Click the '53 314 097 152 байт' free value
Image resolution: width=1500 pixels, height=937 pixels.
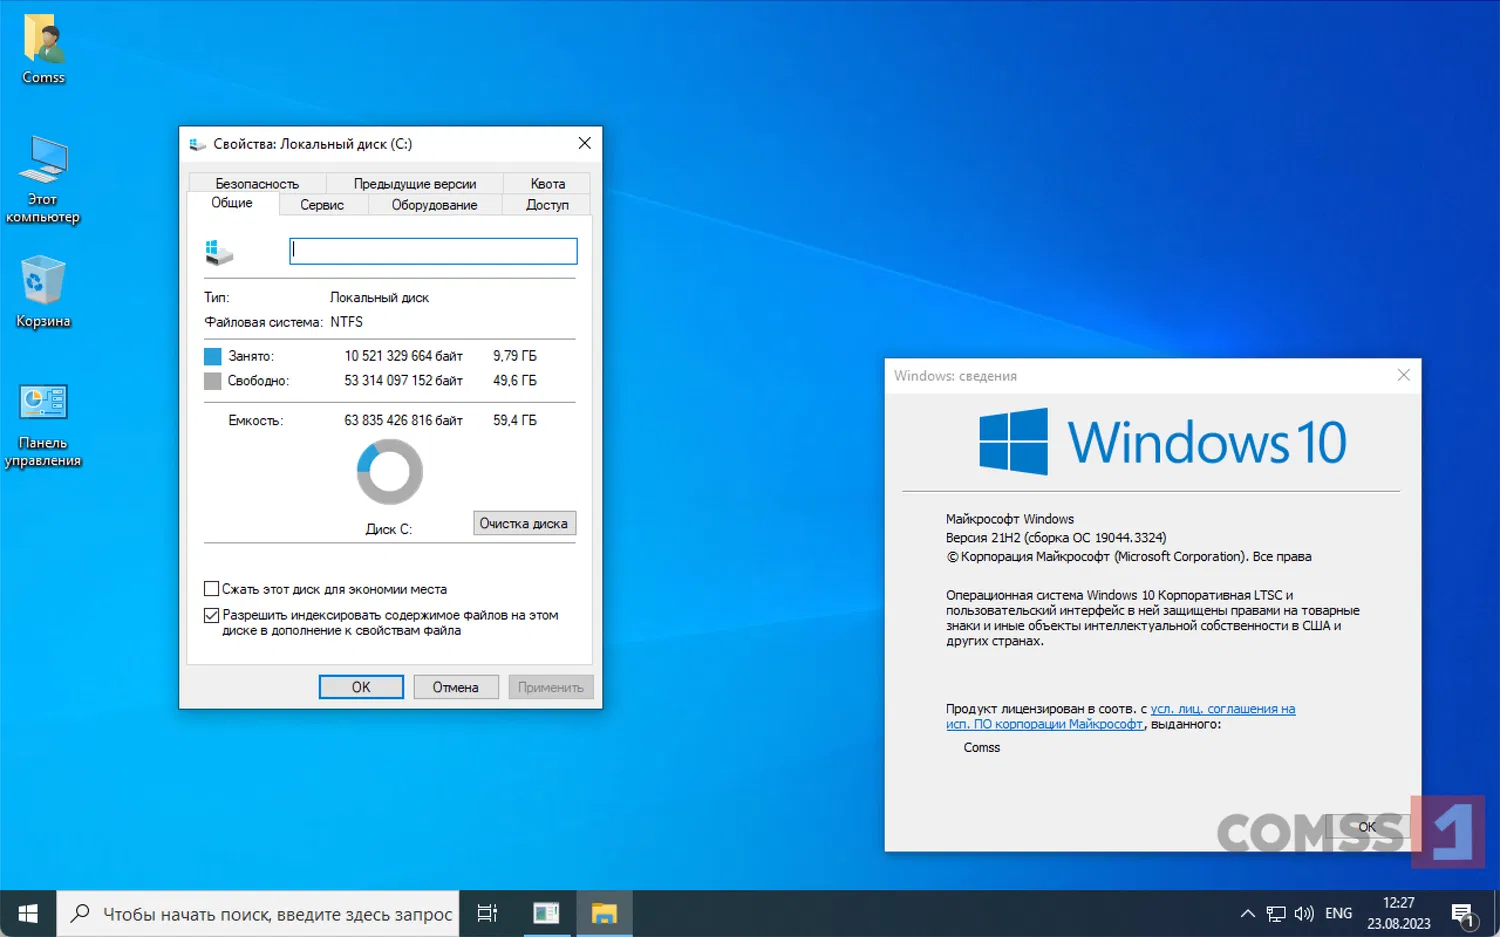click(404, 381)
